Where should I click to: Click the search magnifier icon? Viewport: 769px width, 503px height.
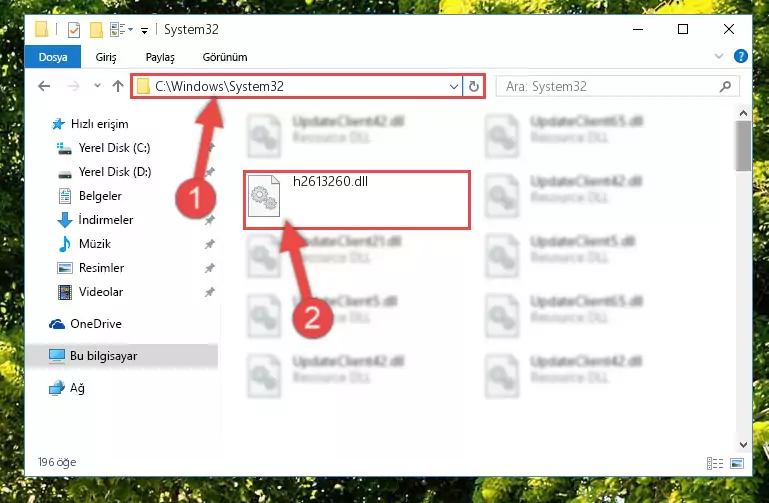point(725,87)
